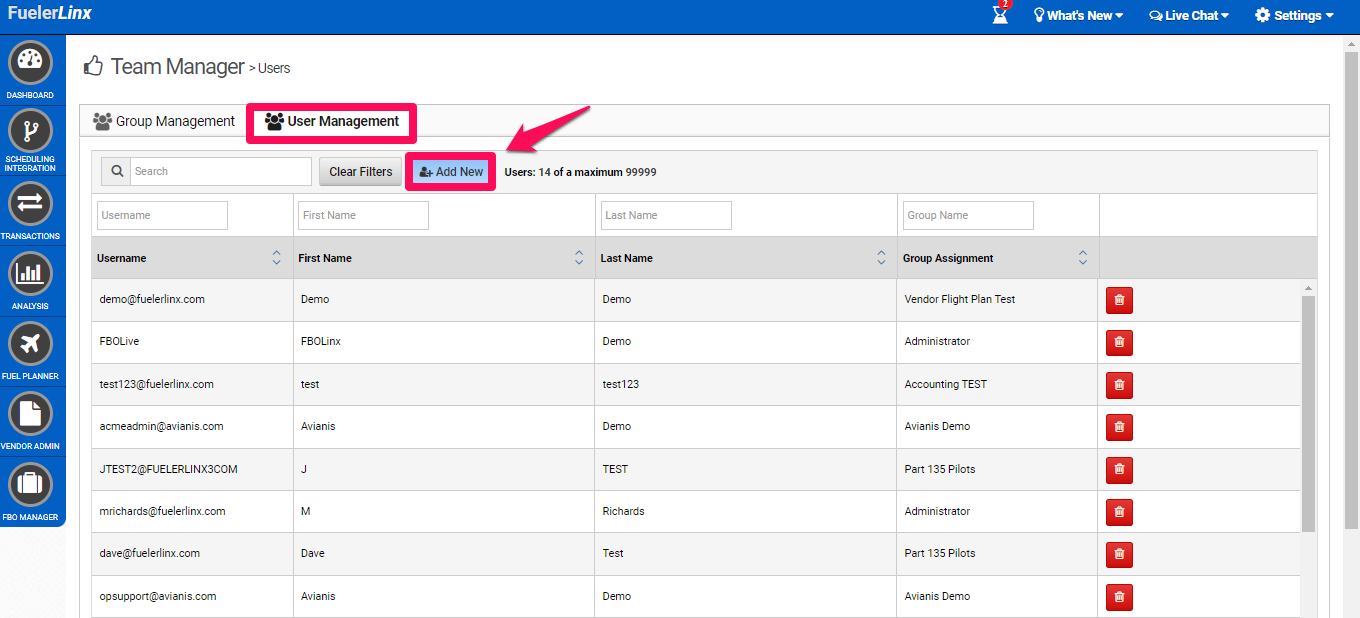Delete user demo@fuelerlinx.com

[x=1119, y=300]
